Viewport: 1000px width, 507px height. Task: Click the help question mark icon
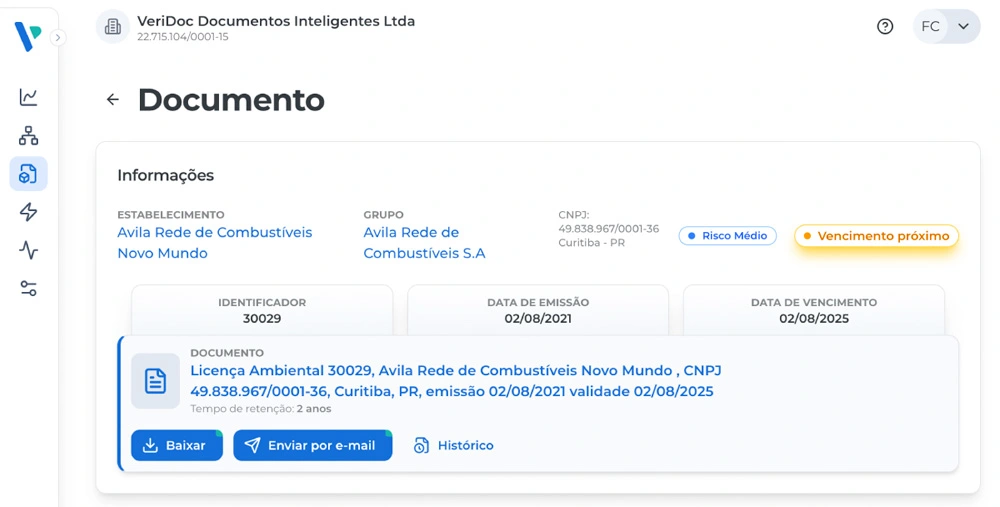(885, 27)
